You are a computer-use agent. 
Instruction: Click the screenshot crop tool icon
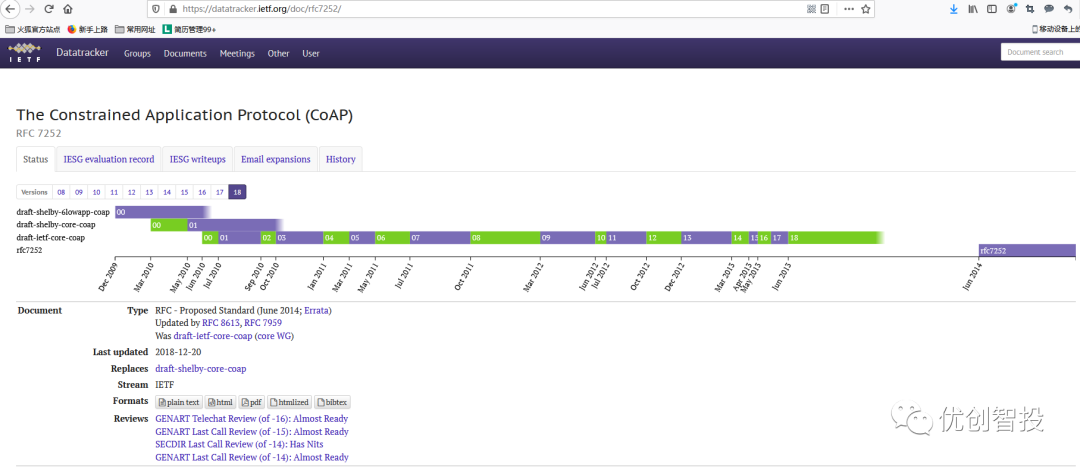(1030, 9)
